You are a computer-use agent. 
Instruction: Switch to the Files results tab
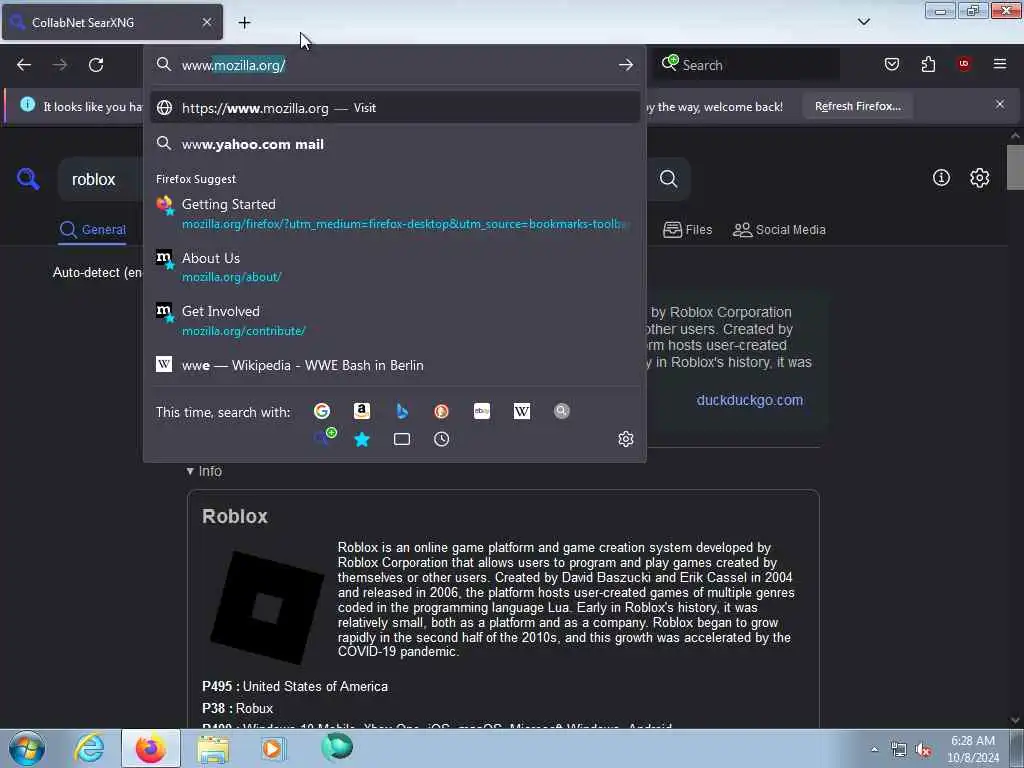pos(688,230)
